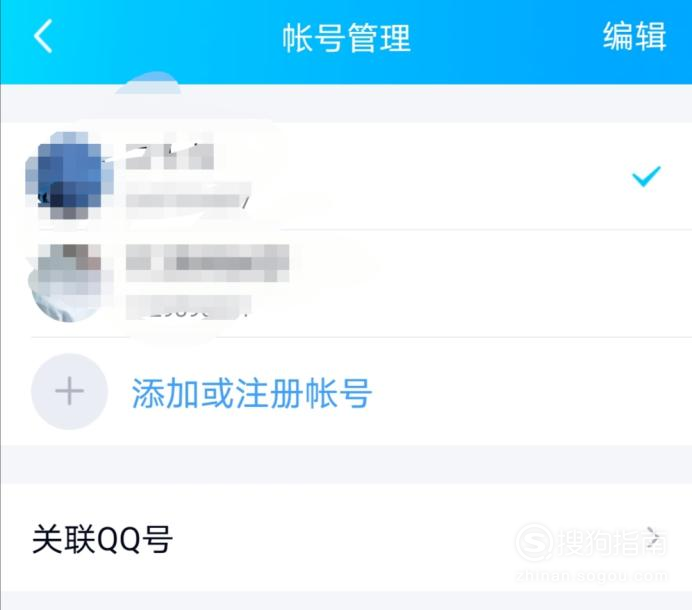Tap the blue checkmark on first account

tap(647, 176)
